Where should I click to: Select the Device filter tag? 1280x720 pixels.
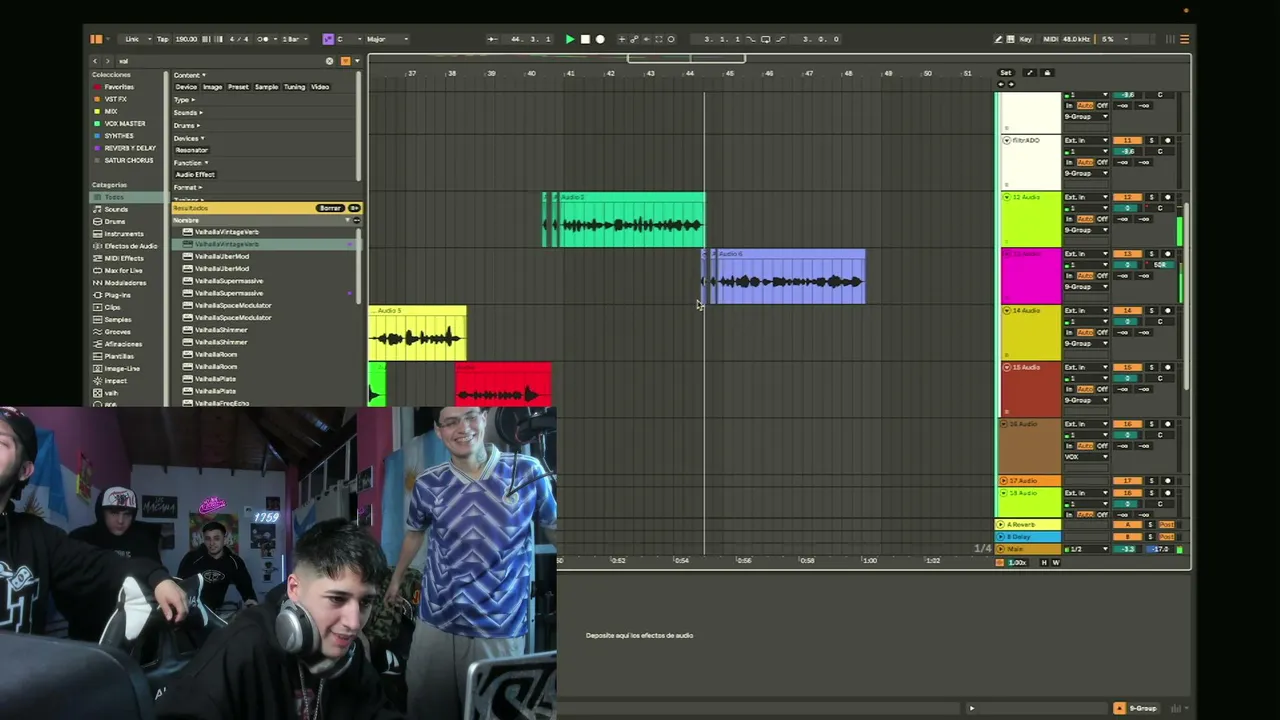click(x=186, y=87)
